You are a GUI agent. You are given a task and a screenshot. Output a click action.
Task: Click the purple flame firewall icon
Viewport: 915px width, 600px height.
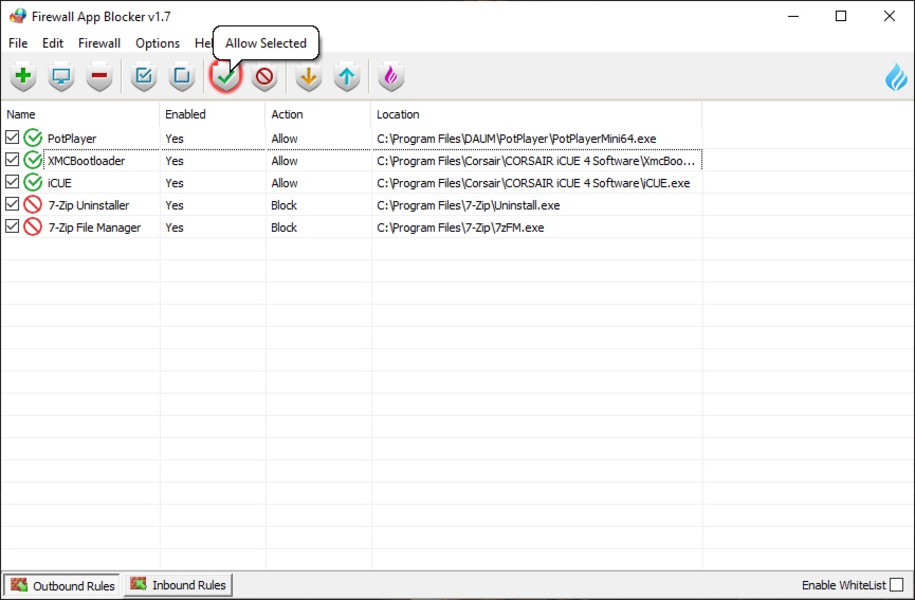pyautogui.click(x=390, y=76)
